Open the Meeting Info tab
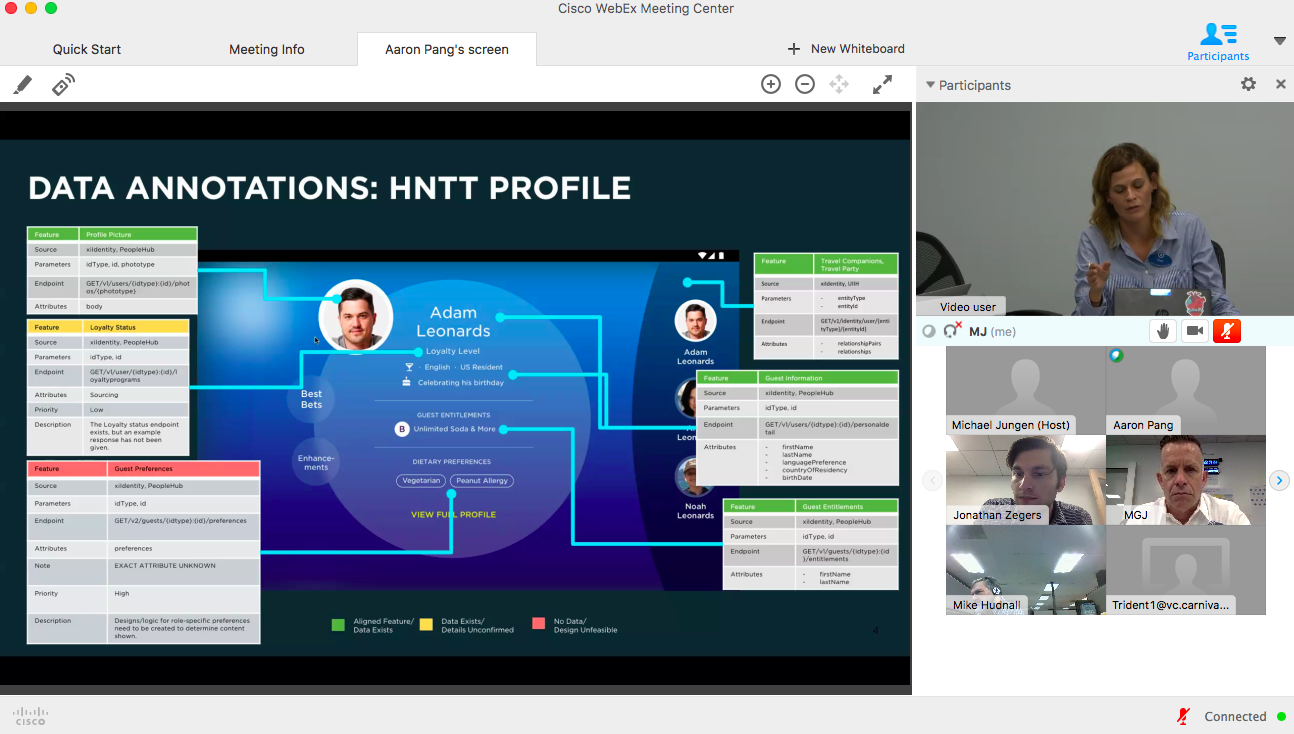This screenshot has width=1294, height=734. [x=267, y=49]
